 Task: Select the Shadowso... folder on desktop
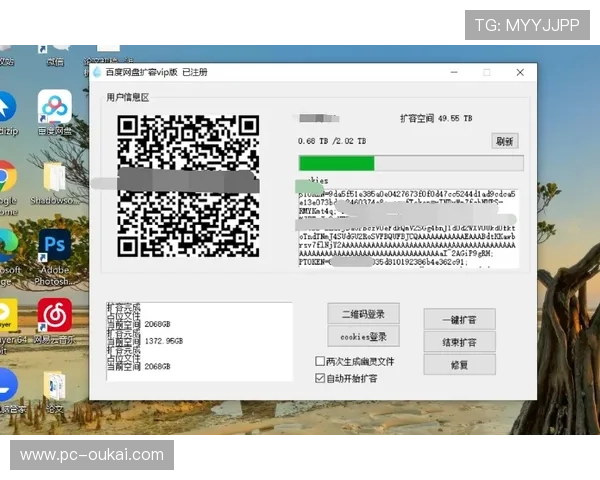point(55,183)
